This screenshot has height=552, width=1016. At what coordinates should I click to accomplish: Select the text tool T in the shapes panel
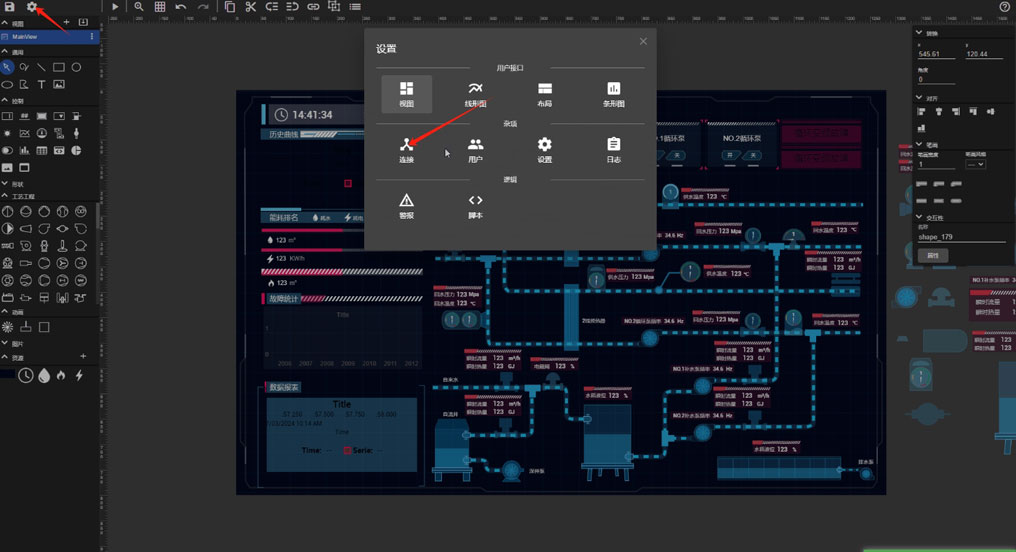[41, 85]
